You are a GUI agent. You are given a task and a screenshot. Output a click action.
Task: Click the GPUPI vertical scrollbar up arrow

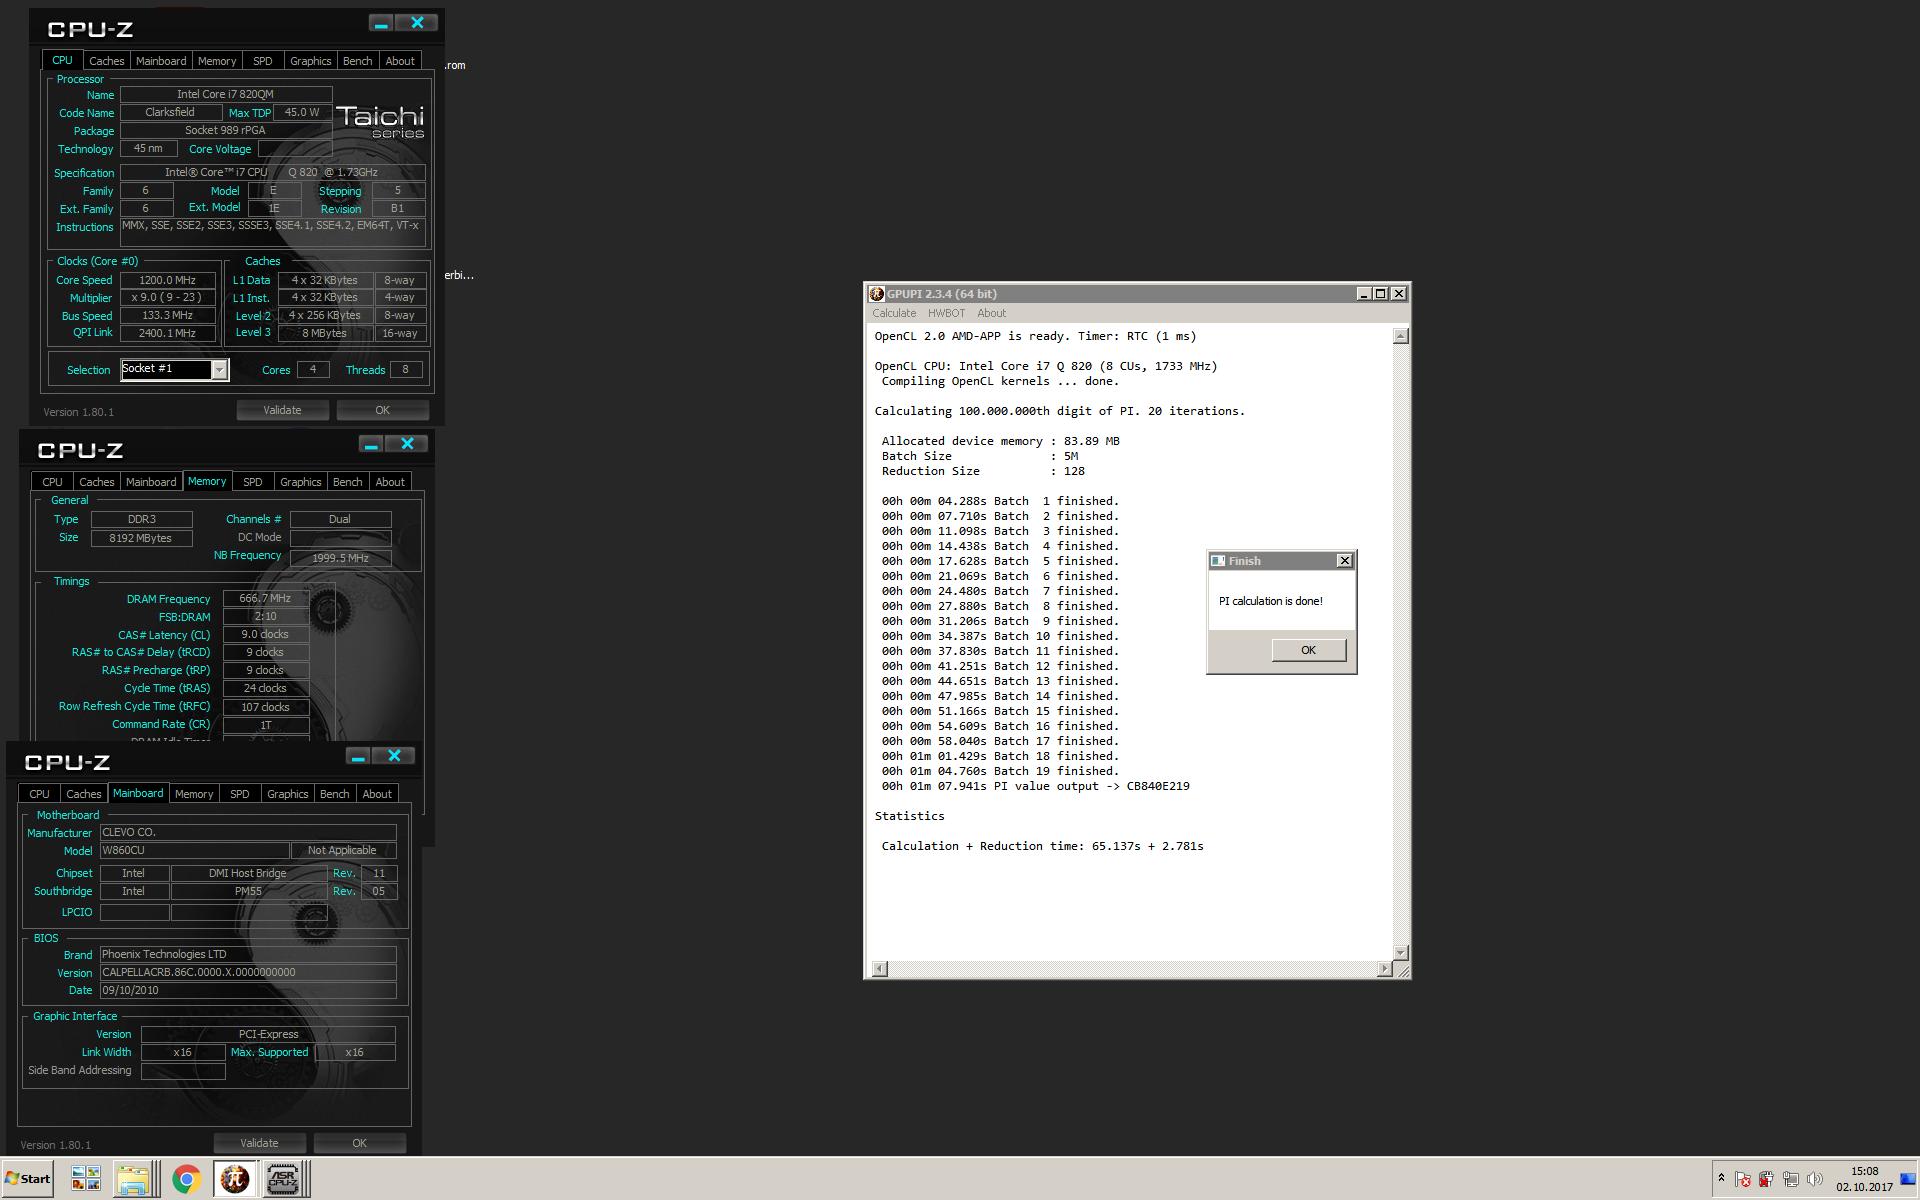[1401, 336]
